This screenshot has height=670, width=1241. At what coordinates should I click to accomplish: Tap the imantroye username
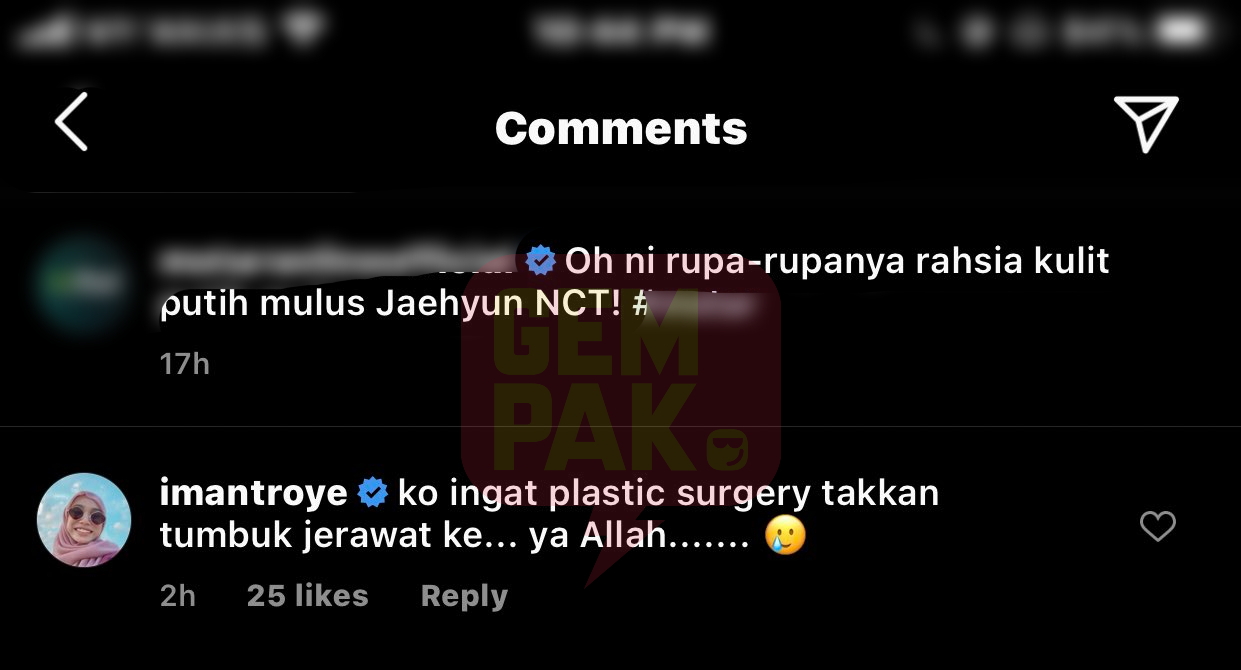click(253, 493)
